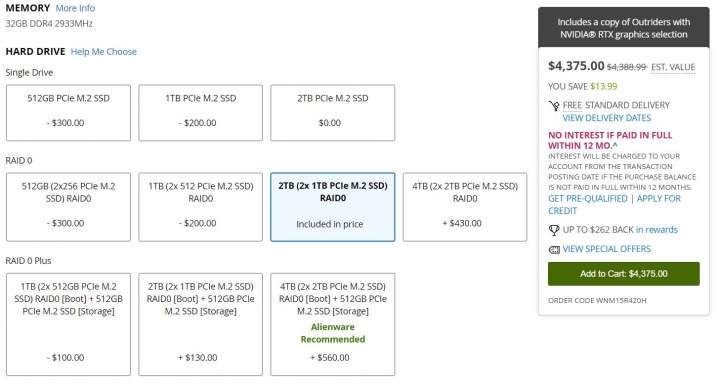The width and height of the screenshot is (720, 386).
Task: Pick 4TB (2x 2TB) RAID0 for +$430
Action: (465, 207)
